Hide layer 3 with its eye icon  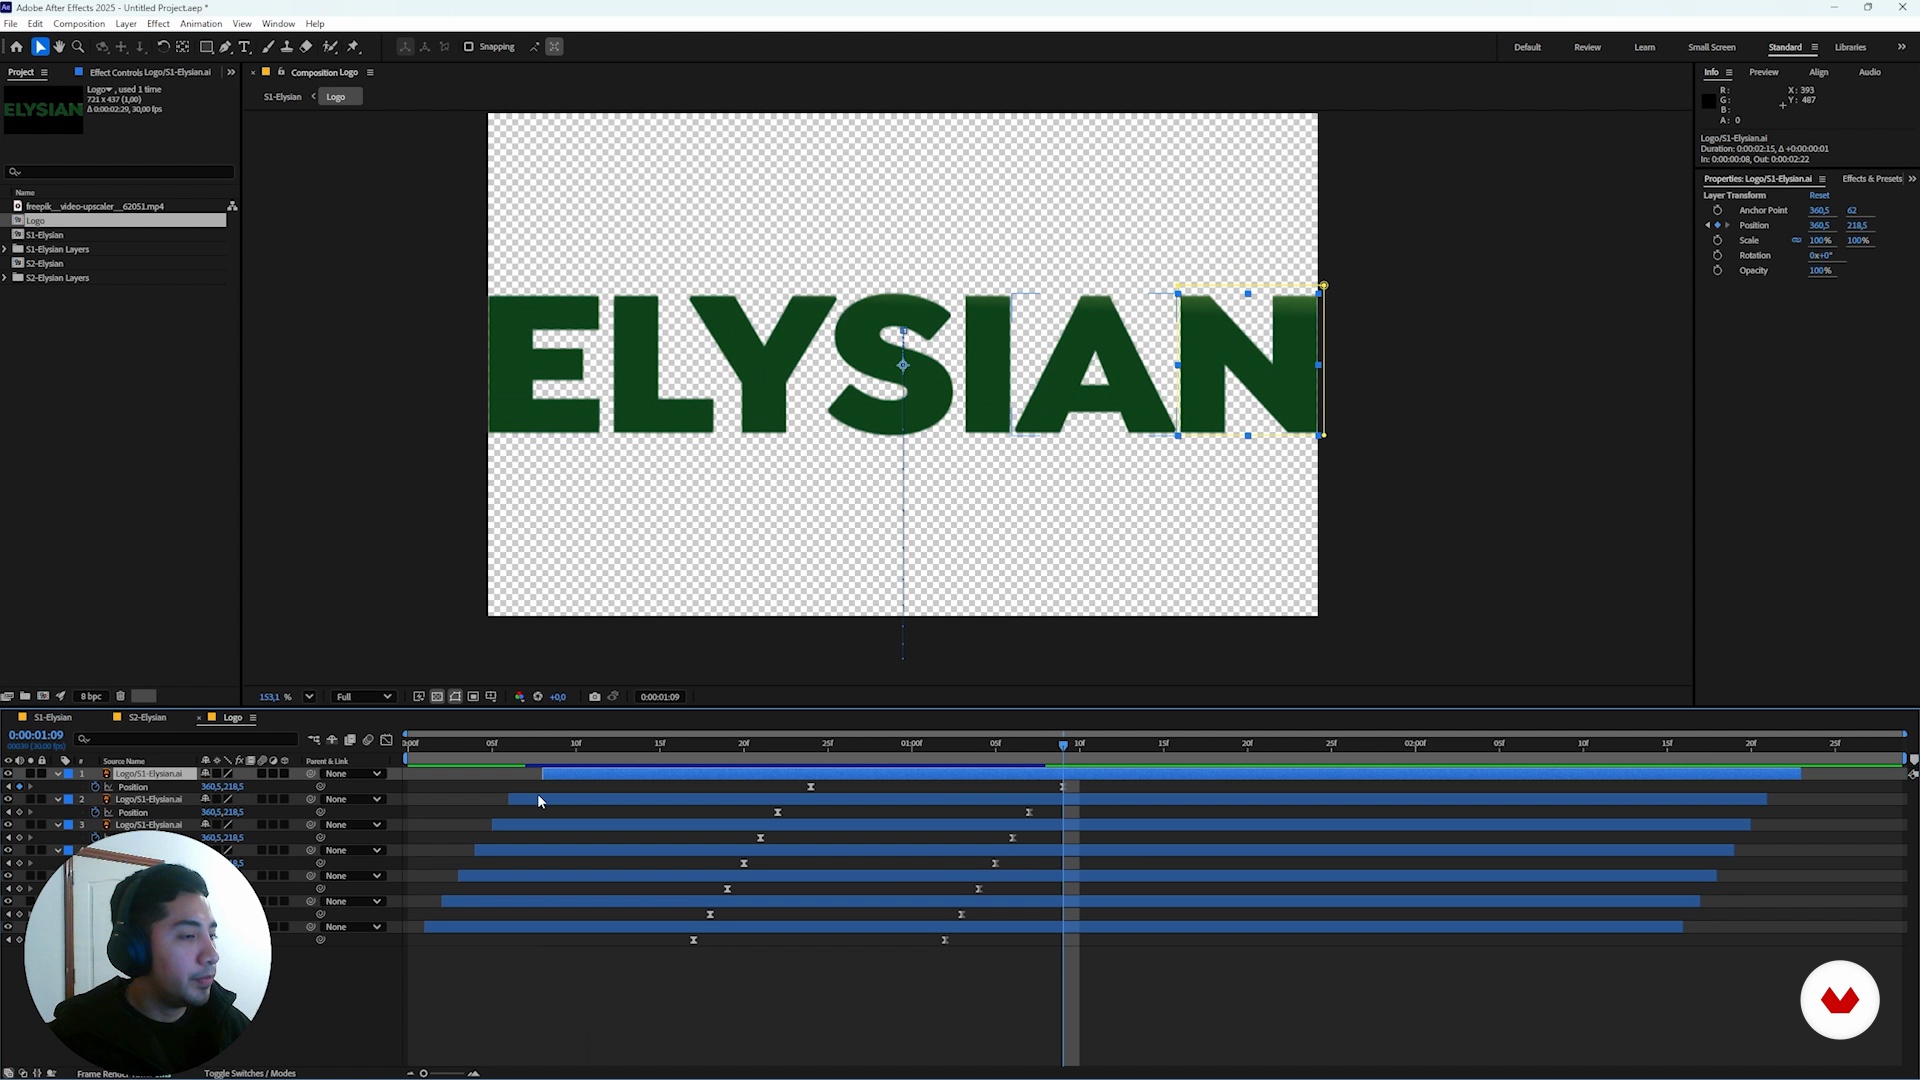[8, 825]
